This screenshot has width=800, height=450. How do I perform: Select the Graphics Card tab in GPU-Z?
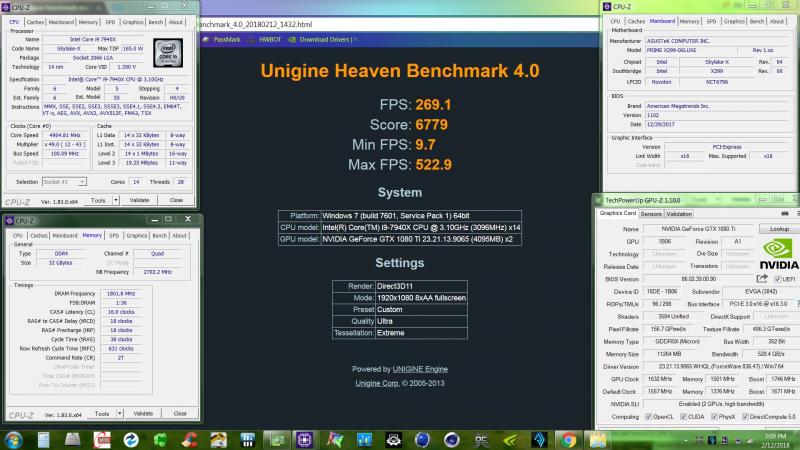617,213
